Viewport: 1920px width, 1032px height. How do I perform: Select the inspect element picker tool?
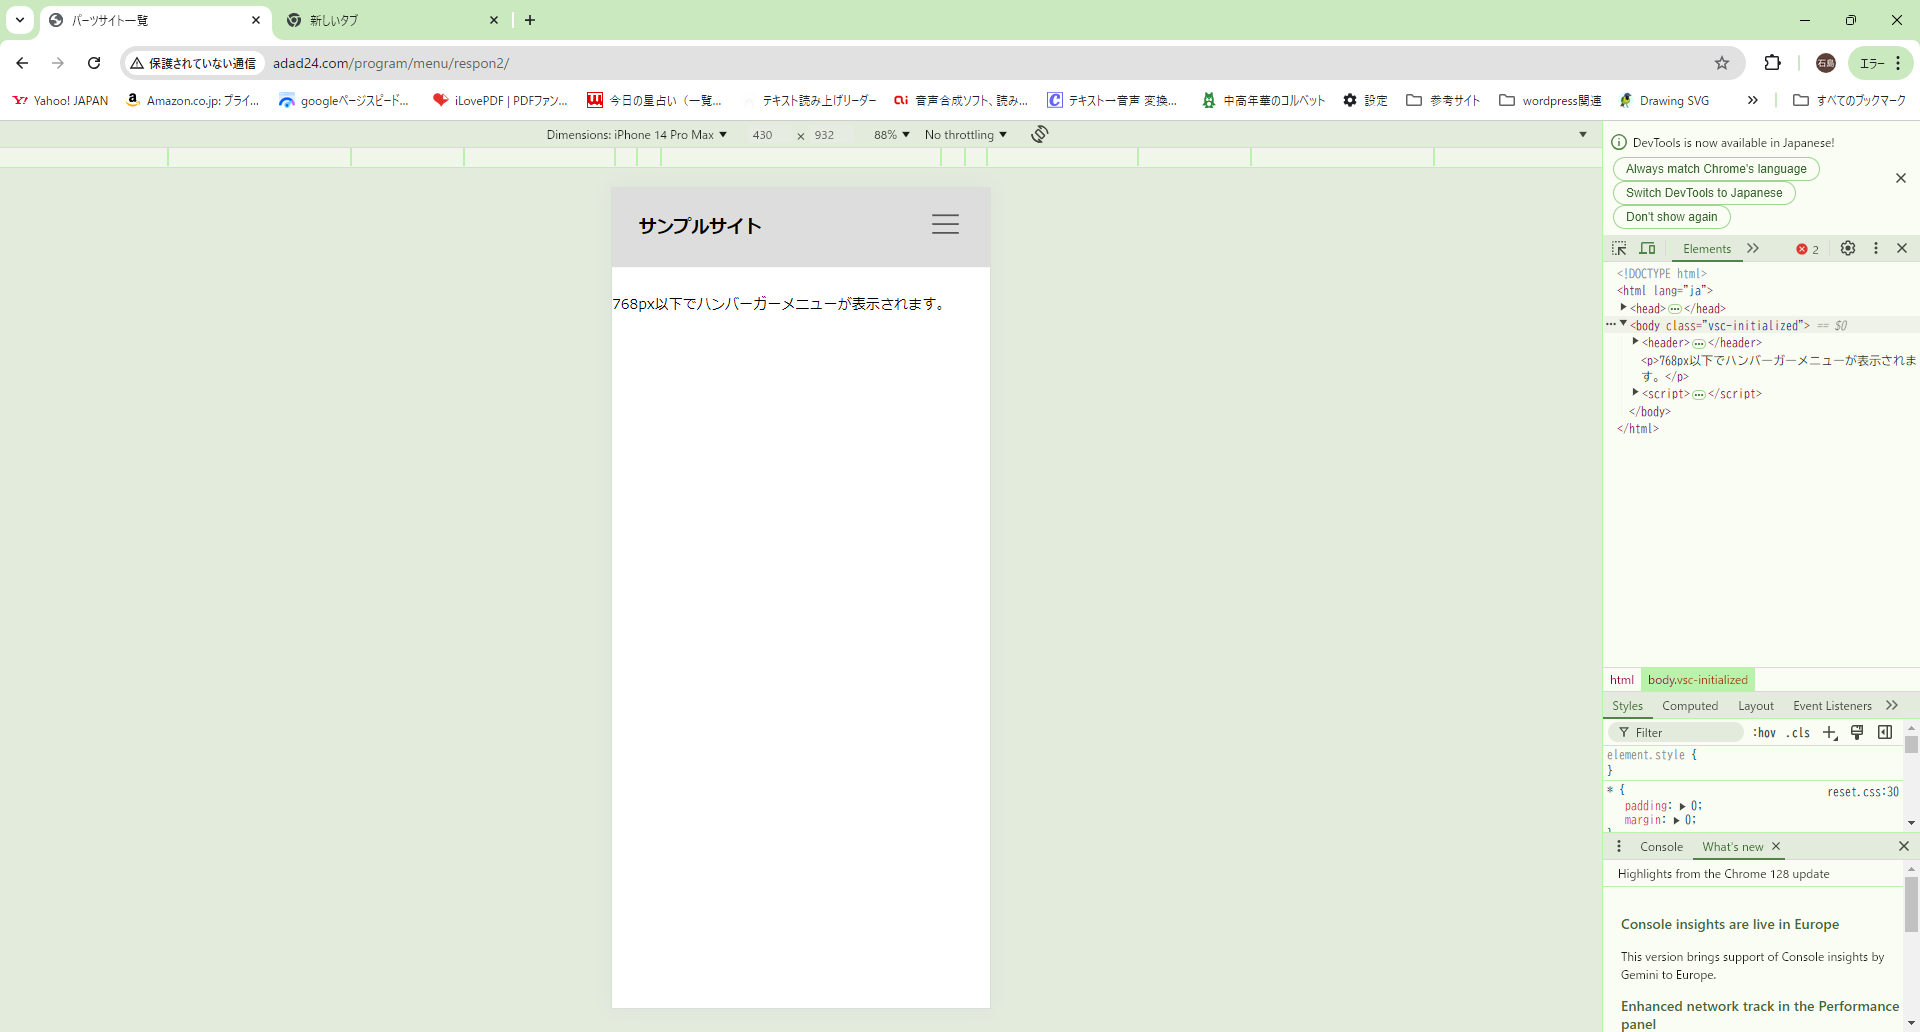coord(1619,248)
